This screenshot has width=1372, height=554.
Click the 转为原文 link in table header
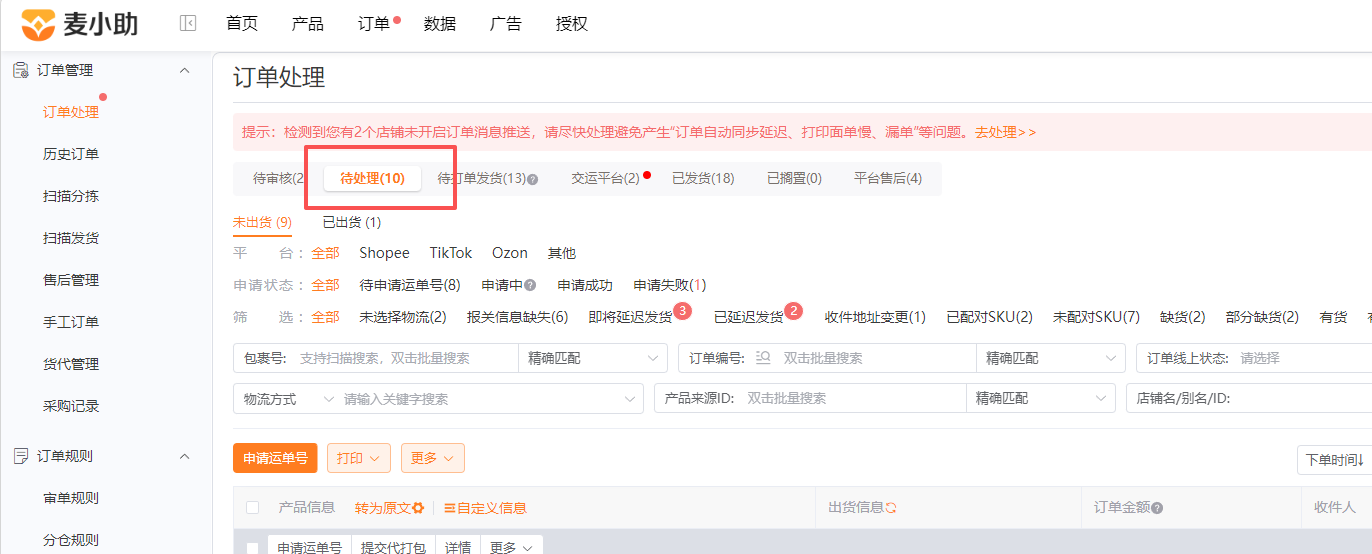[383, 508]
